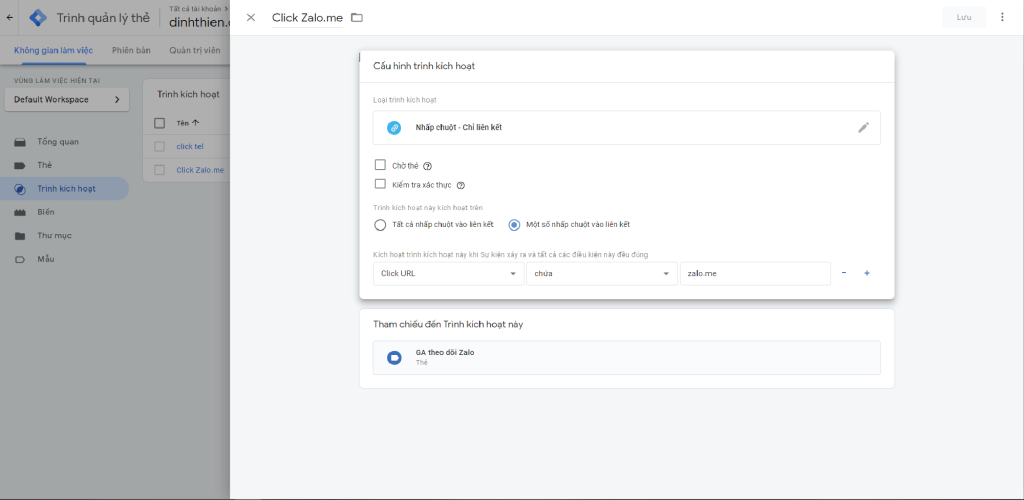This screenshot has width=1024, height=500.
Task: Click the help icon beside Kiểm tra xác thực
Action: click(460, 185)
